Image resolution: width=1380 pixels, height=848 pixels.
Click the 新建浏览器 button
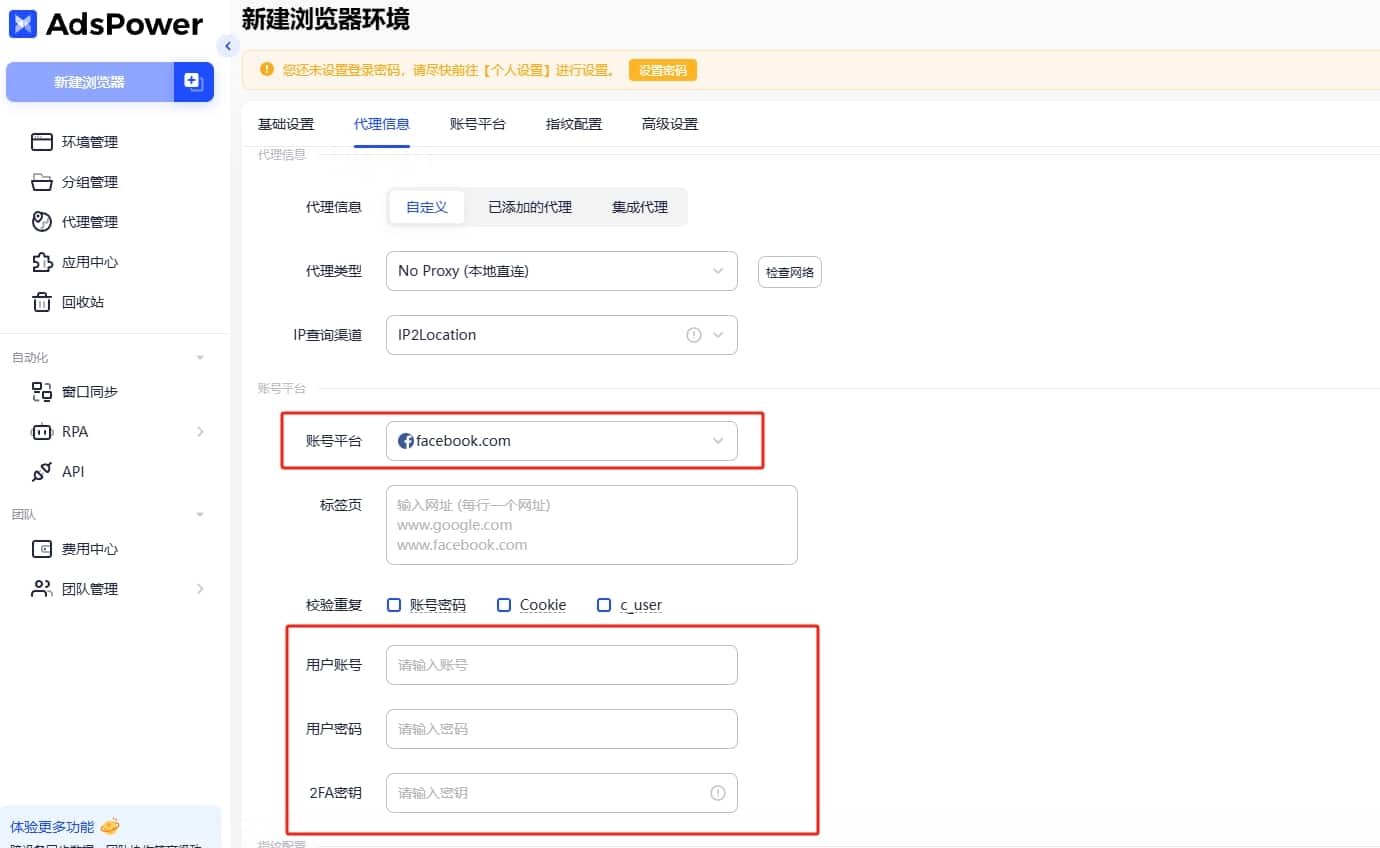coord(90,82)
